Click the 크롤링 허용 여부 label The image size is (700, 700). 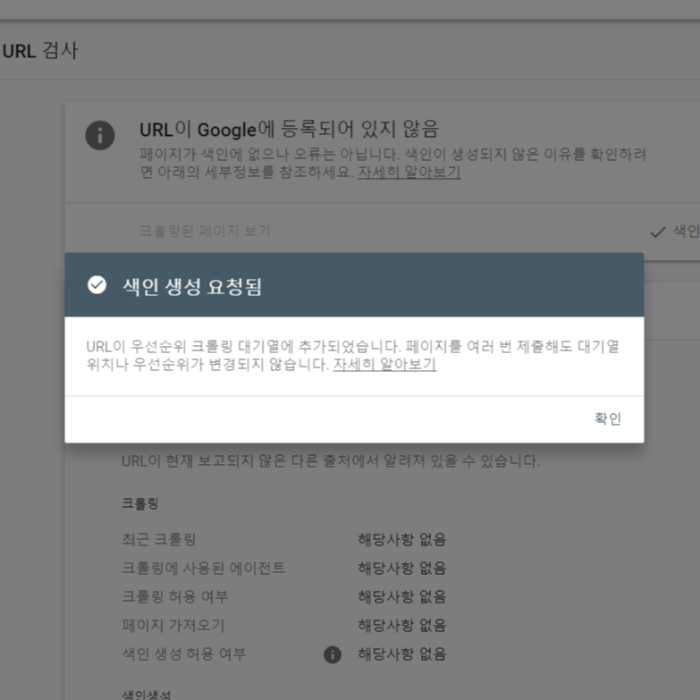(175, 596)
